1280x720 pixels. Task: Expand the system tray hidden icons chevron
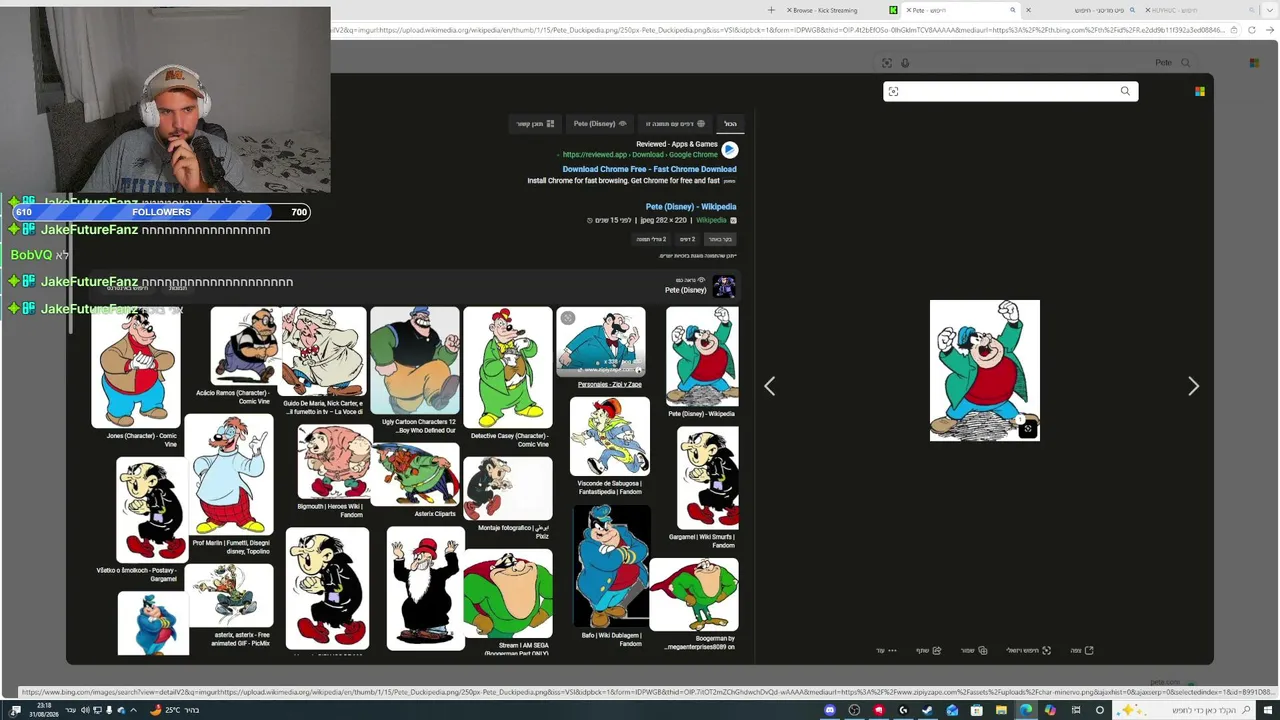click(134, 710)
